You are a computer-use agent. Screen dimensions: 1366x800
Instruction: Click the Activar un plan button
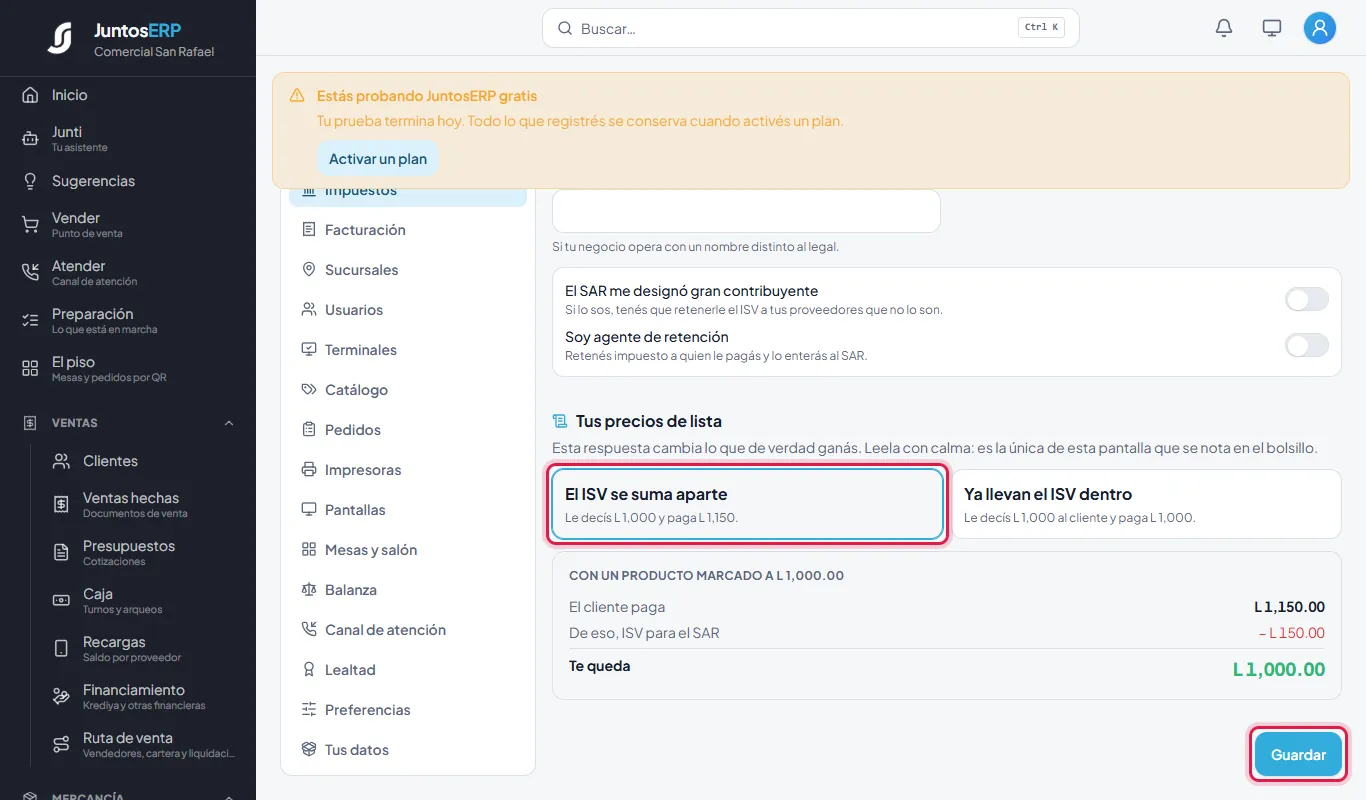click(378, 159)
